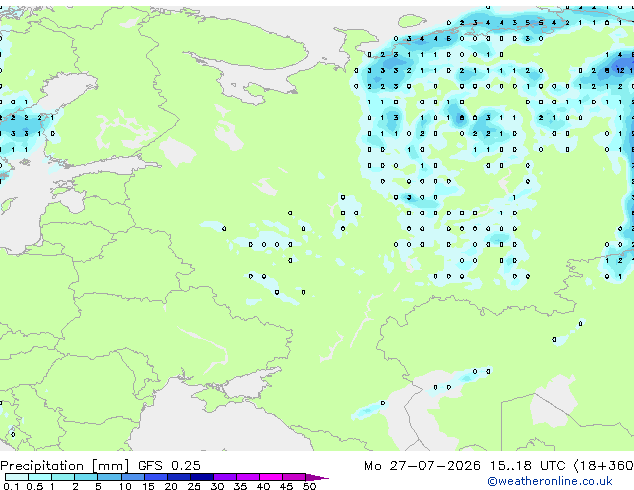
Task: Click the 'GFS 0.25' model label
Action: point(169,466)
